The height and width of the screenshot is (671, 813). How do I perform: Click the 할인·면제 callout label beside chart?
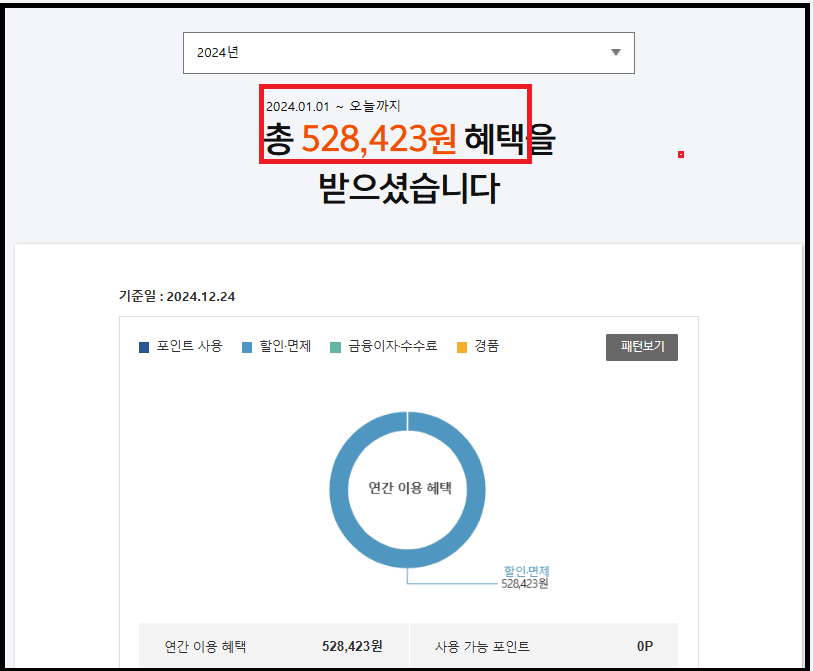click(x=526, y=571)
